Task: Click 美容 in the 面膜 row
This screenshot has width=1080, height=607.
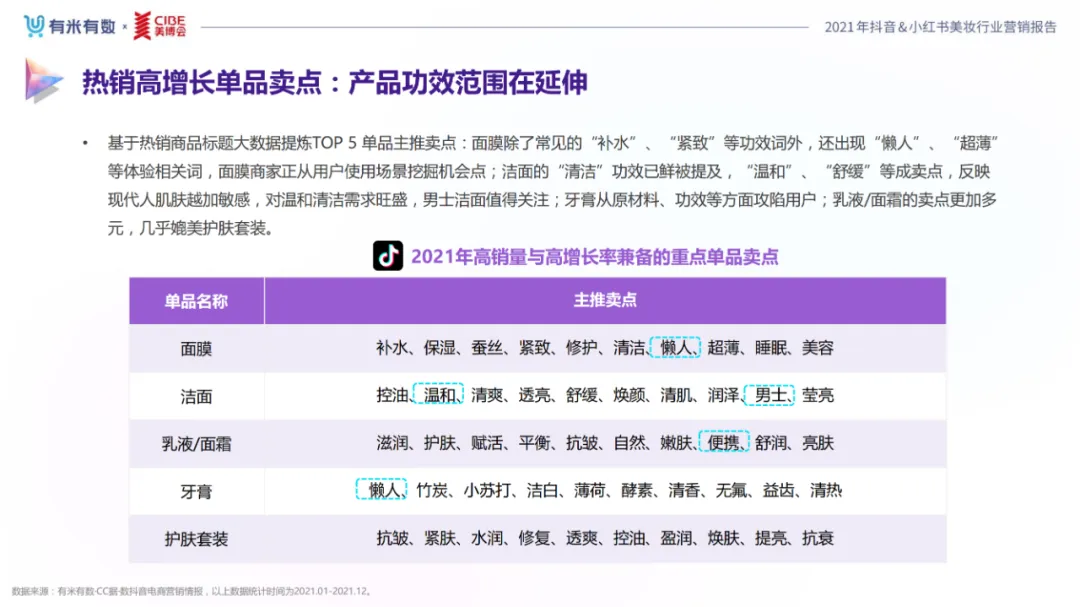Action: (818, 348)
